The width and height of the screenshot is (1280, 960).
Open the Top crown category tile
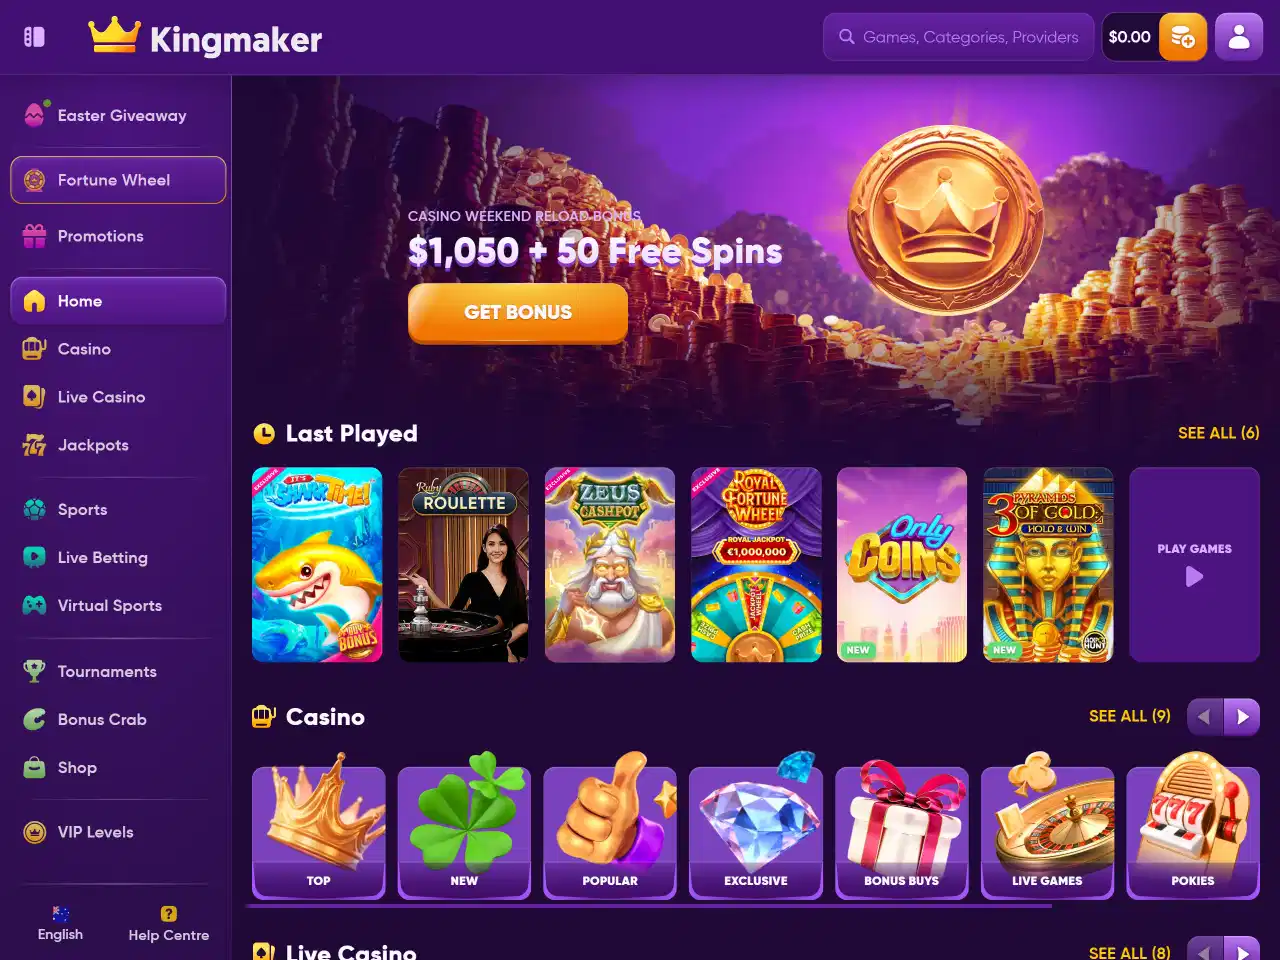coord(318,828)
